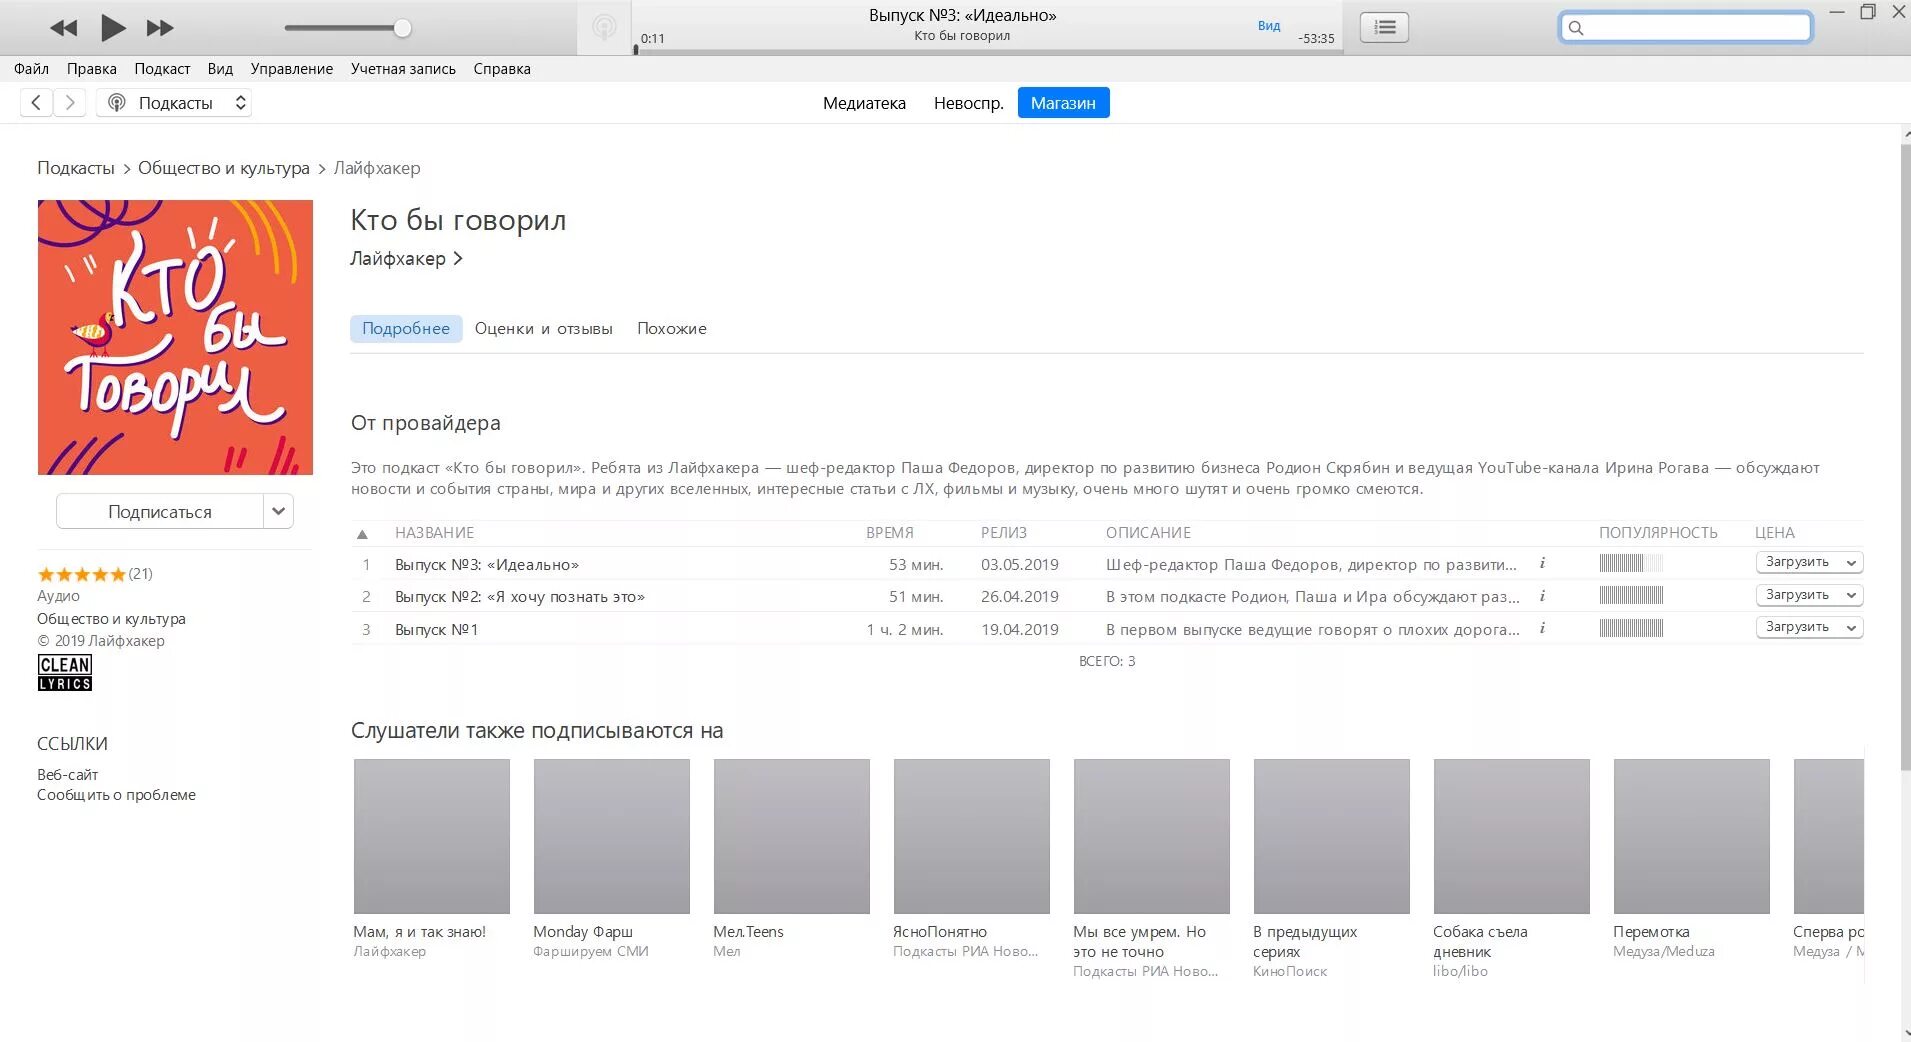This screenshot has width=1911, height=1042.
Task: Click the Подкасты breadcrumb link
Action: pos(76,168)
